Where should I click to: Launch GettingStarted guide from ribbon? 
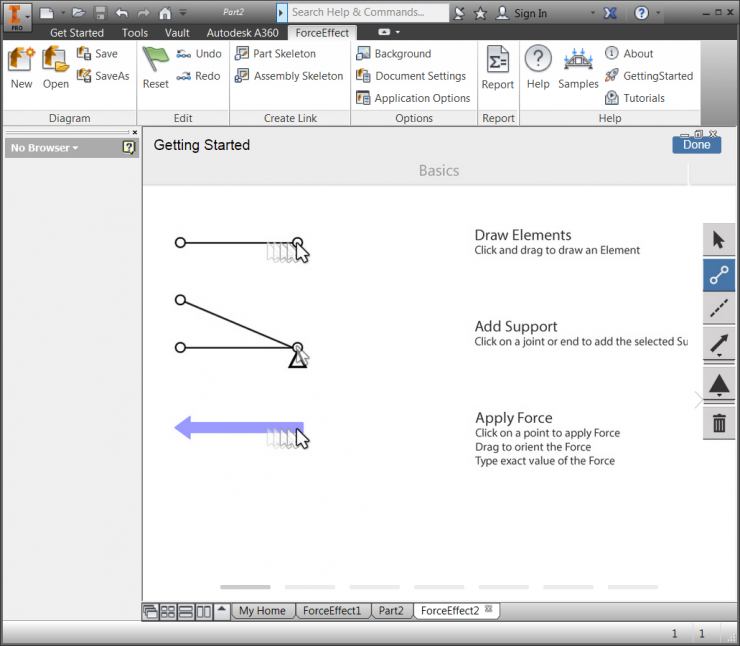click(649, 76)
